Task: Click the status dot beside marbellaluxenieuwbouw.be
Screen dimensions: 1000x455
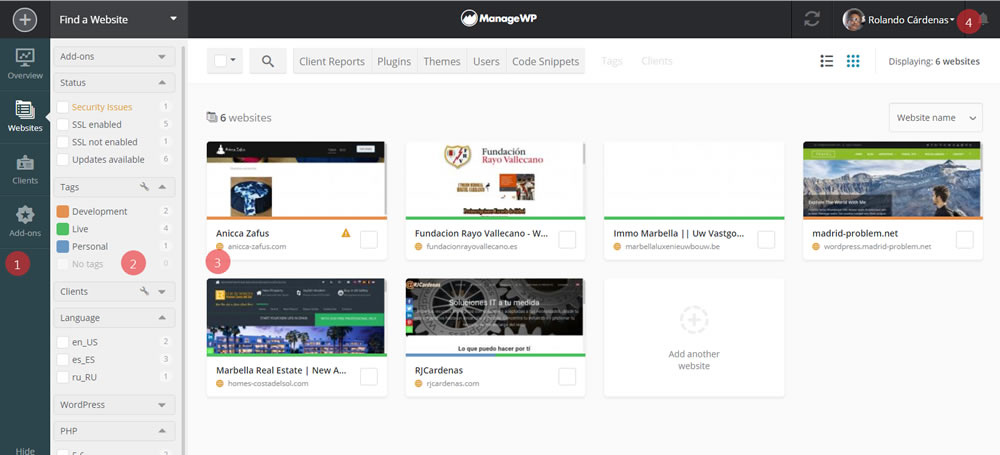Action: [617, 247]
